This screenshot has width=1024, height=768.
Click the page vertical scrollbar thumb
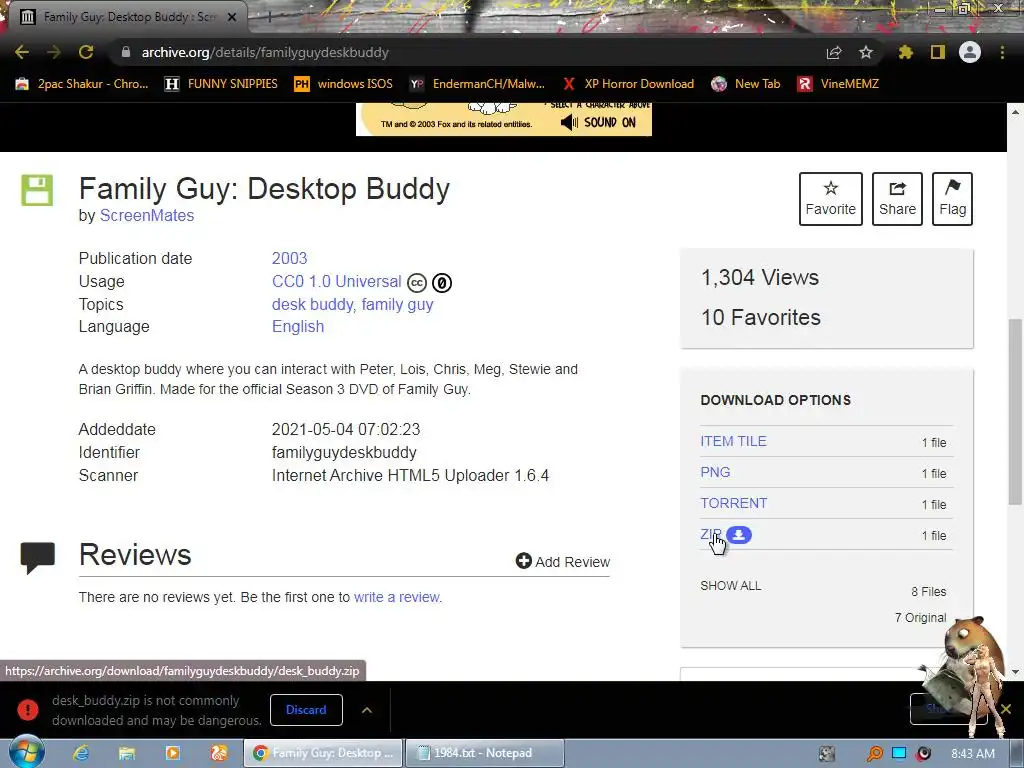(x=1015, y=411)
